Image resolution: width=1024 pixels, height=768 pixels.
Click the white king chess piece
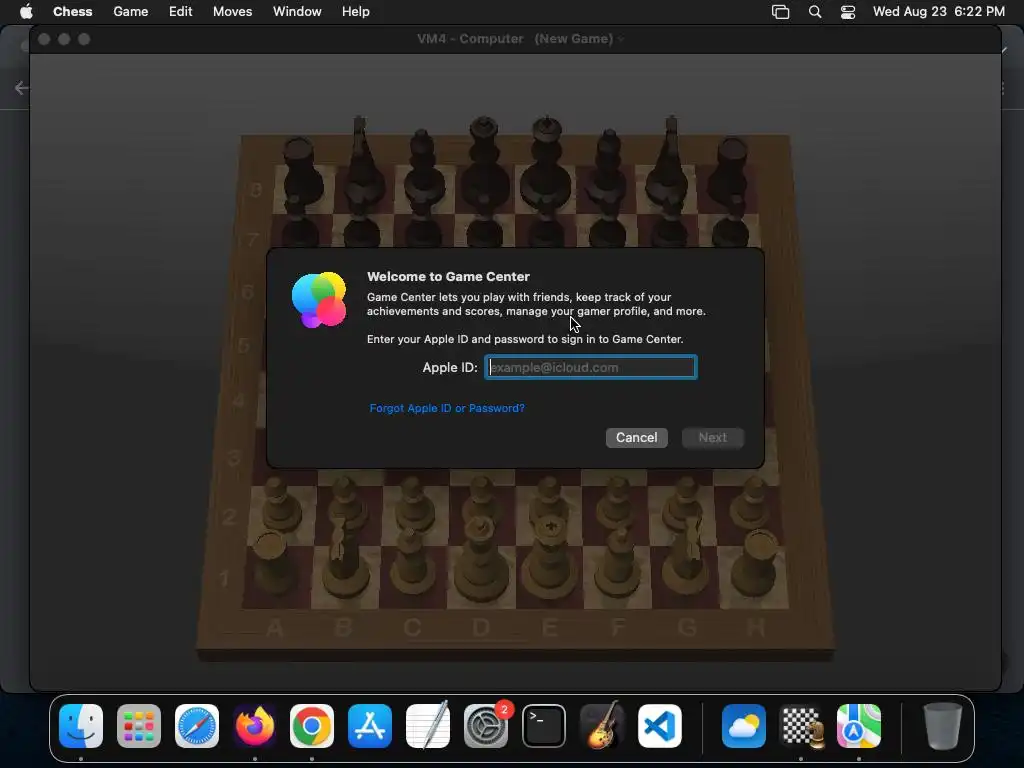click(x=550, y=558)
